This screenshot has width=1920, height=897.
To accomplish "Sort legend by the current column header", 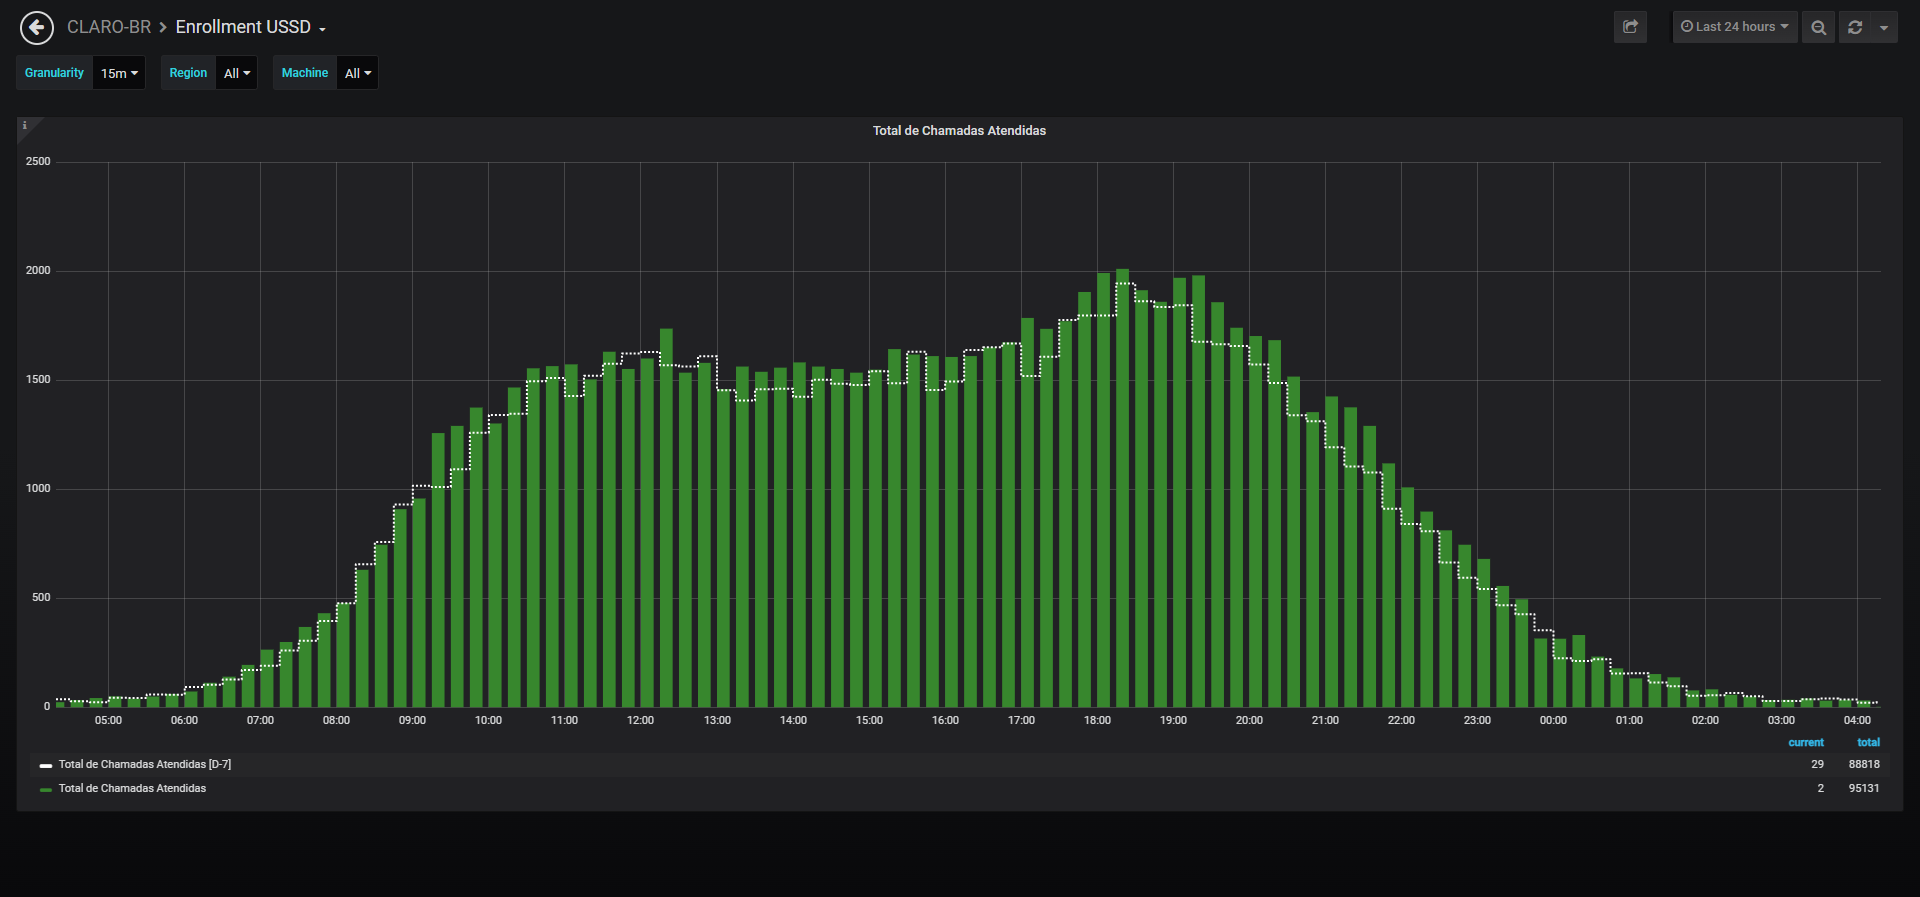I will pyautogui.click(x=1806, y=742).
